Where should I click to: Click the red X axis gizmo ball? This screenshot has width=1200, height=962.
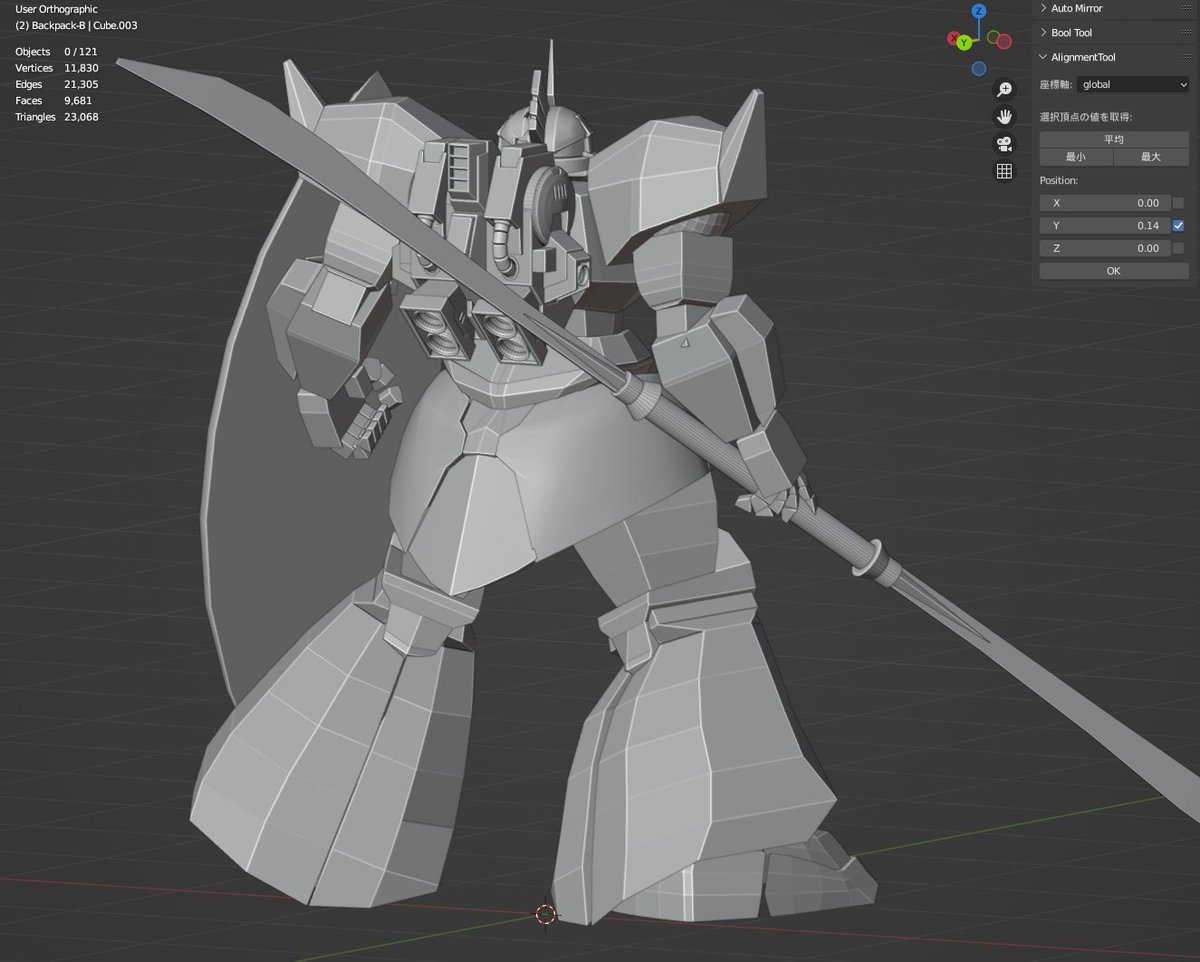tap(953, 39)
